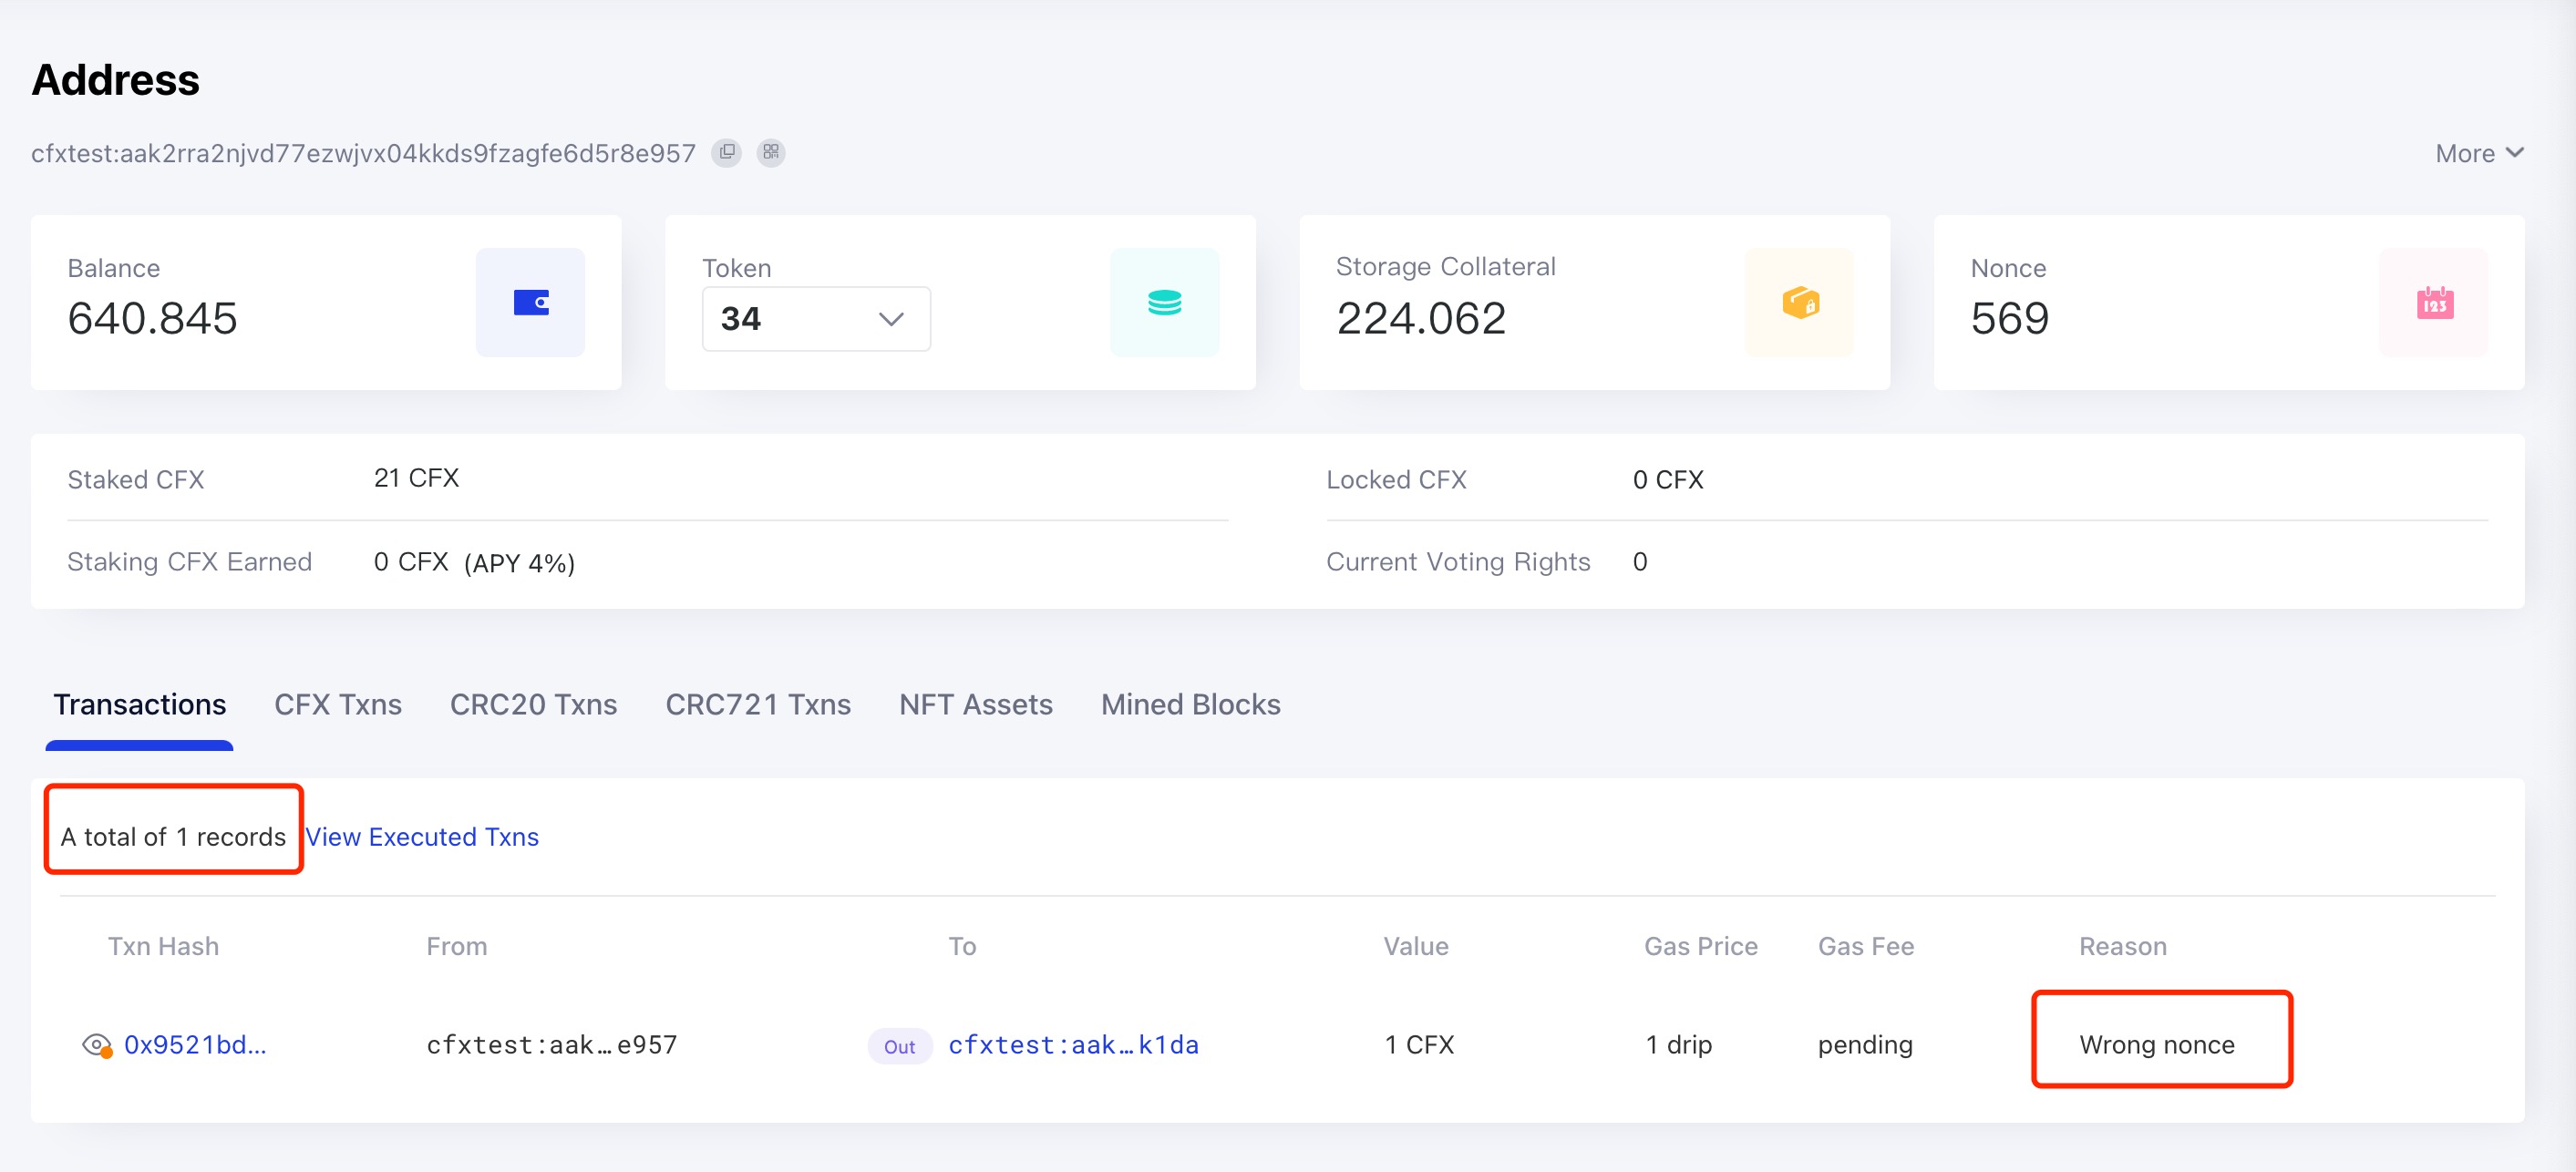
Task: Expand the Token dropdown showing 34
Action: tap(815, 319)
